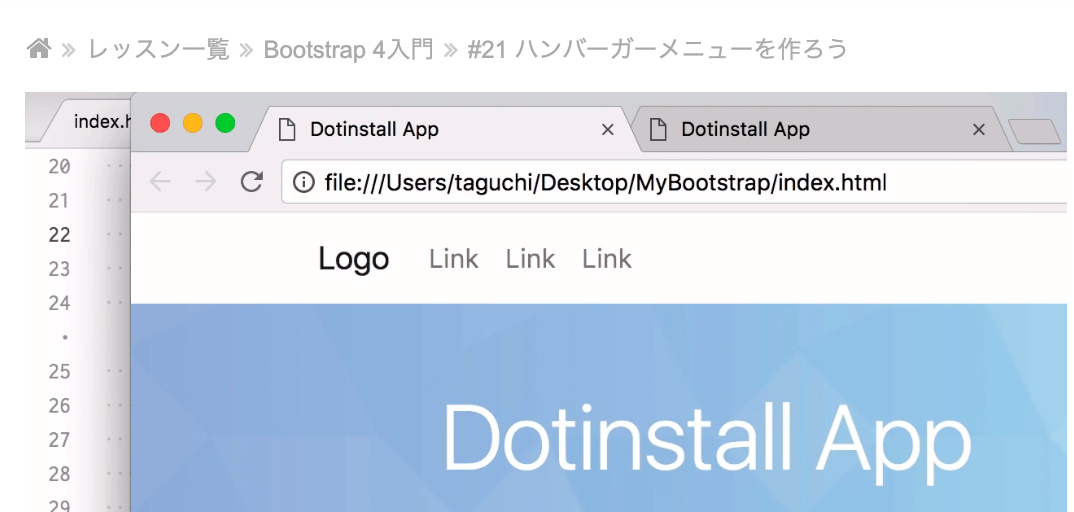Click the browser back arrow
Screen dimensions: 1074x512
(160, 181)
